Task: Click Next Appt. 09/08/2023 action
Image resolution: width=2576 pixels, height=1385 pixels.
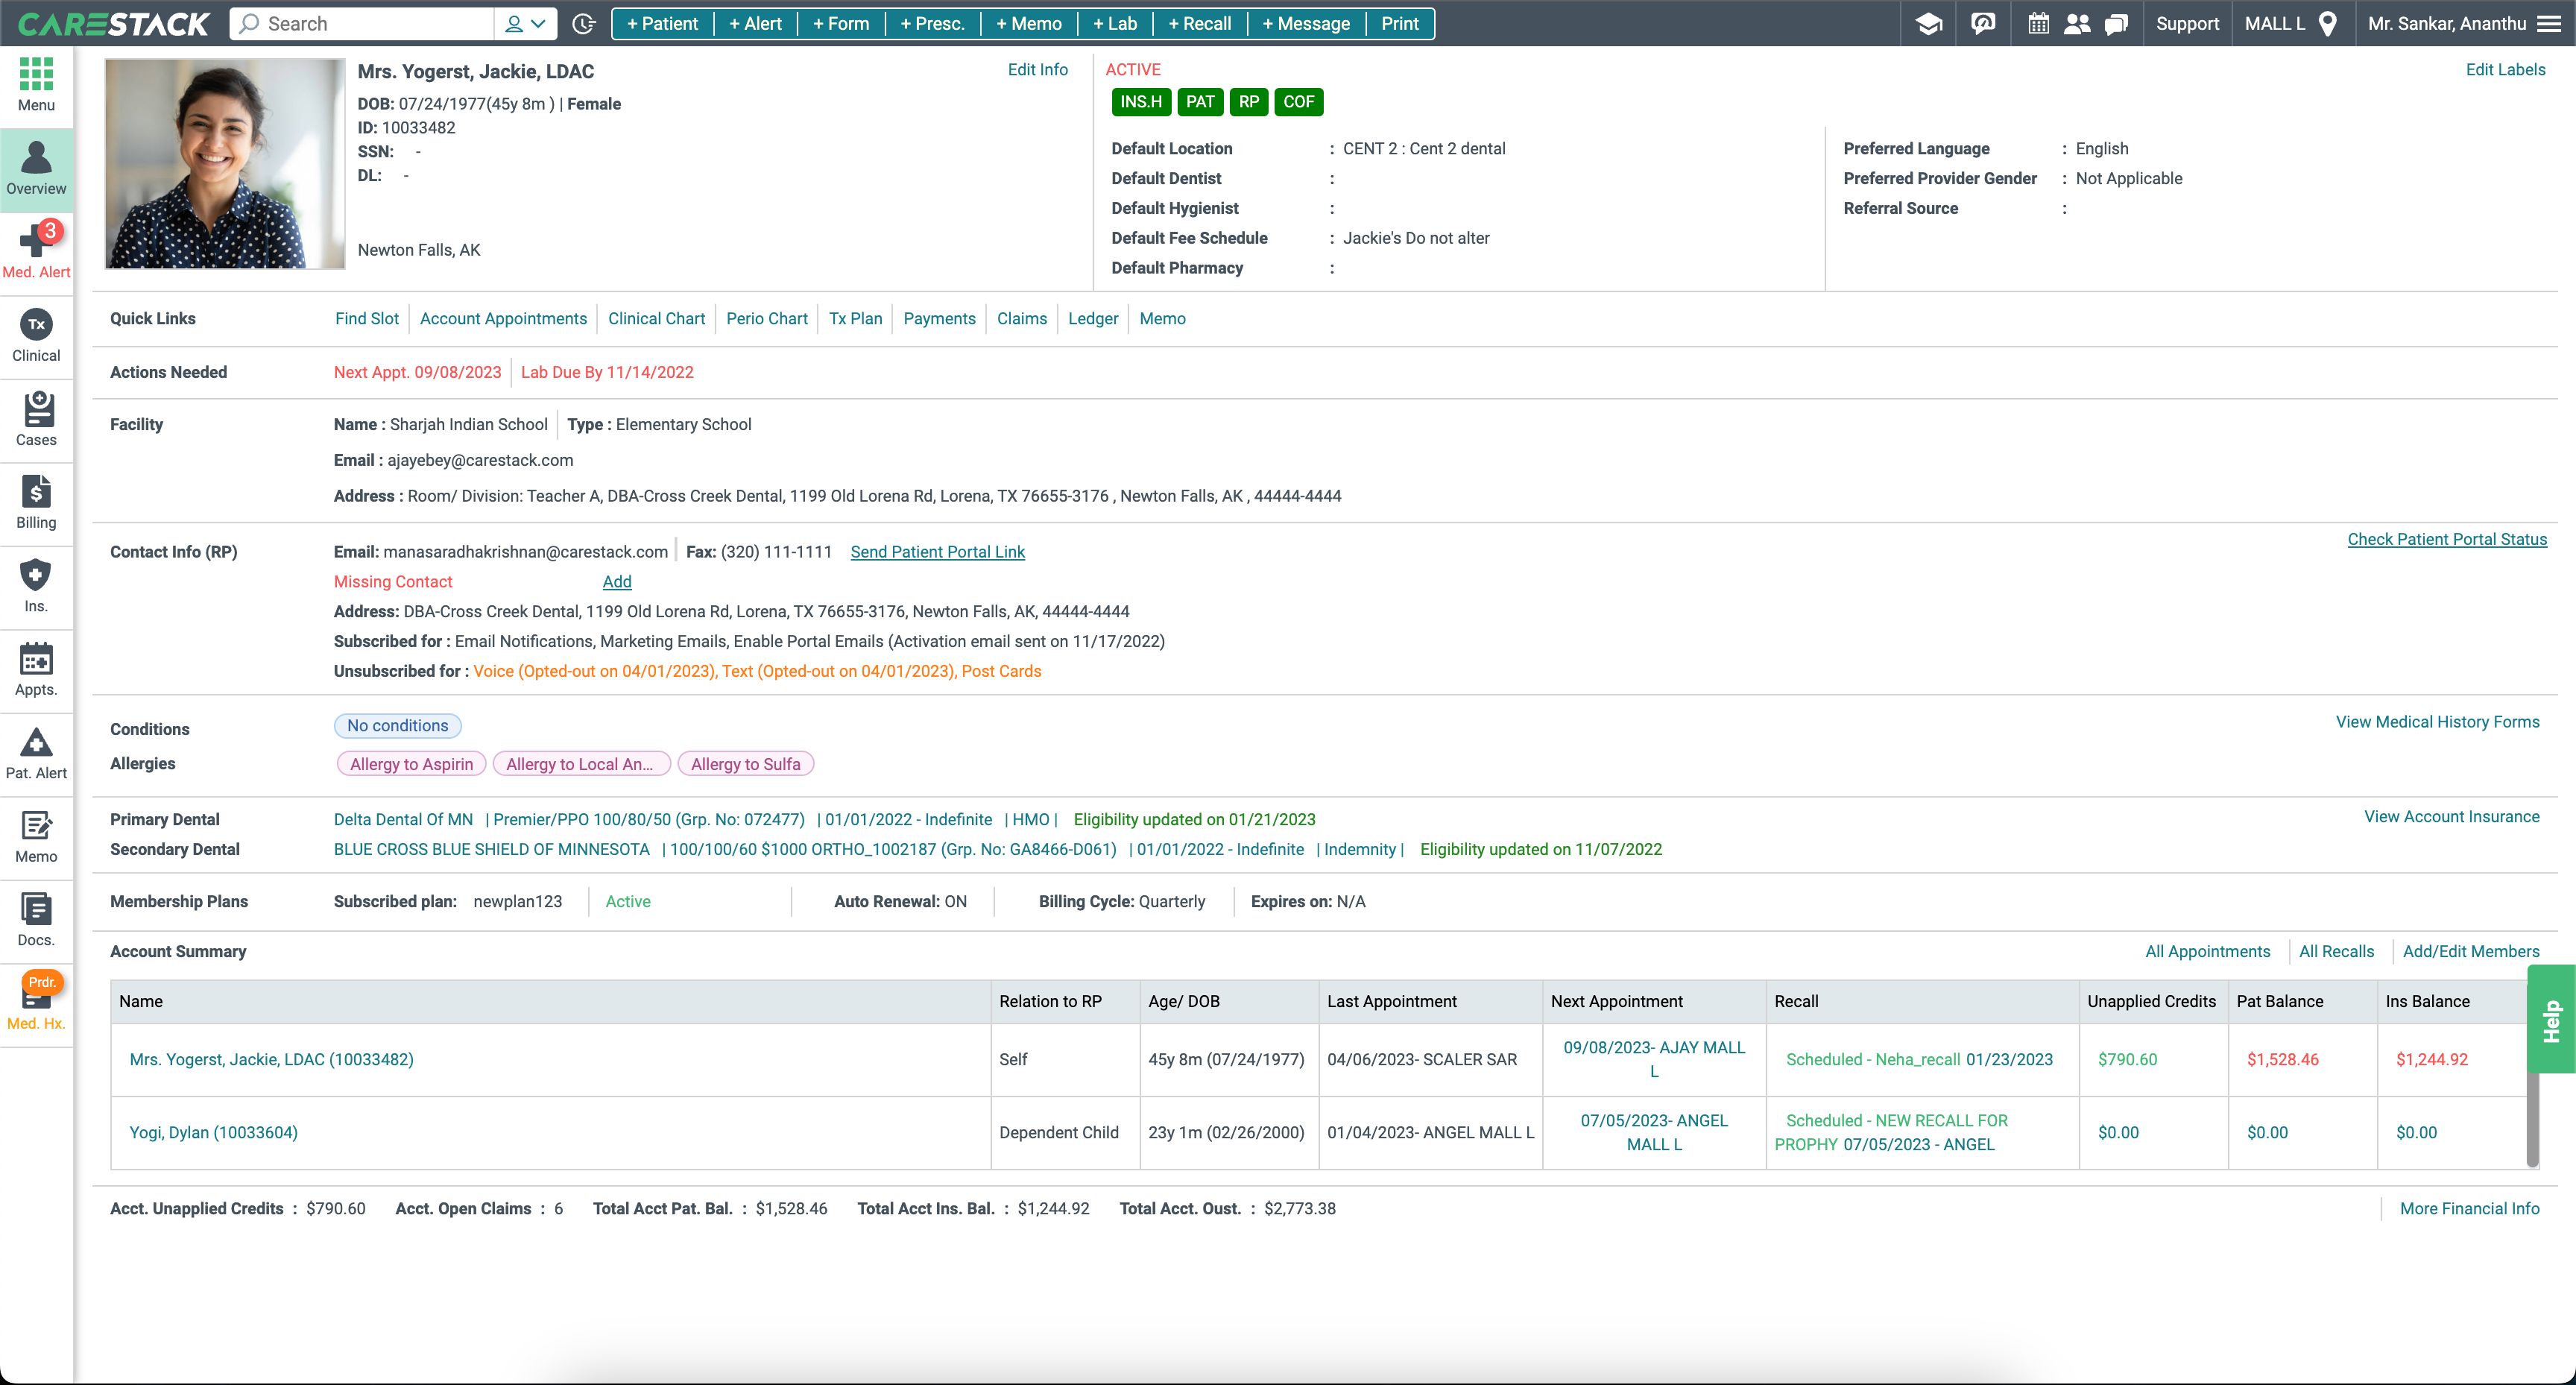Action: 417,372
